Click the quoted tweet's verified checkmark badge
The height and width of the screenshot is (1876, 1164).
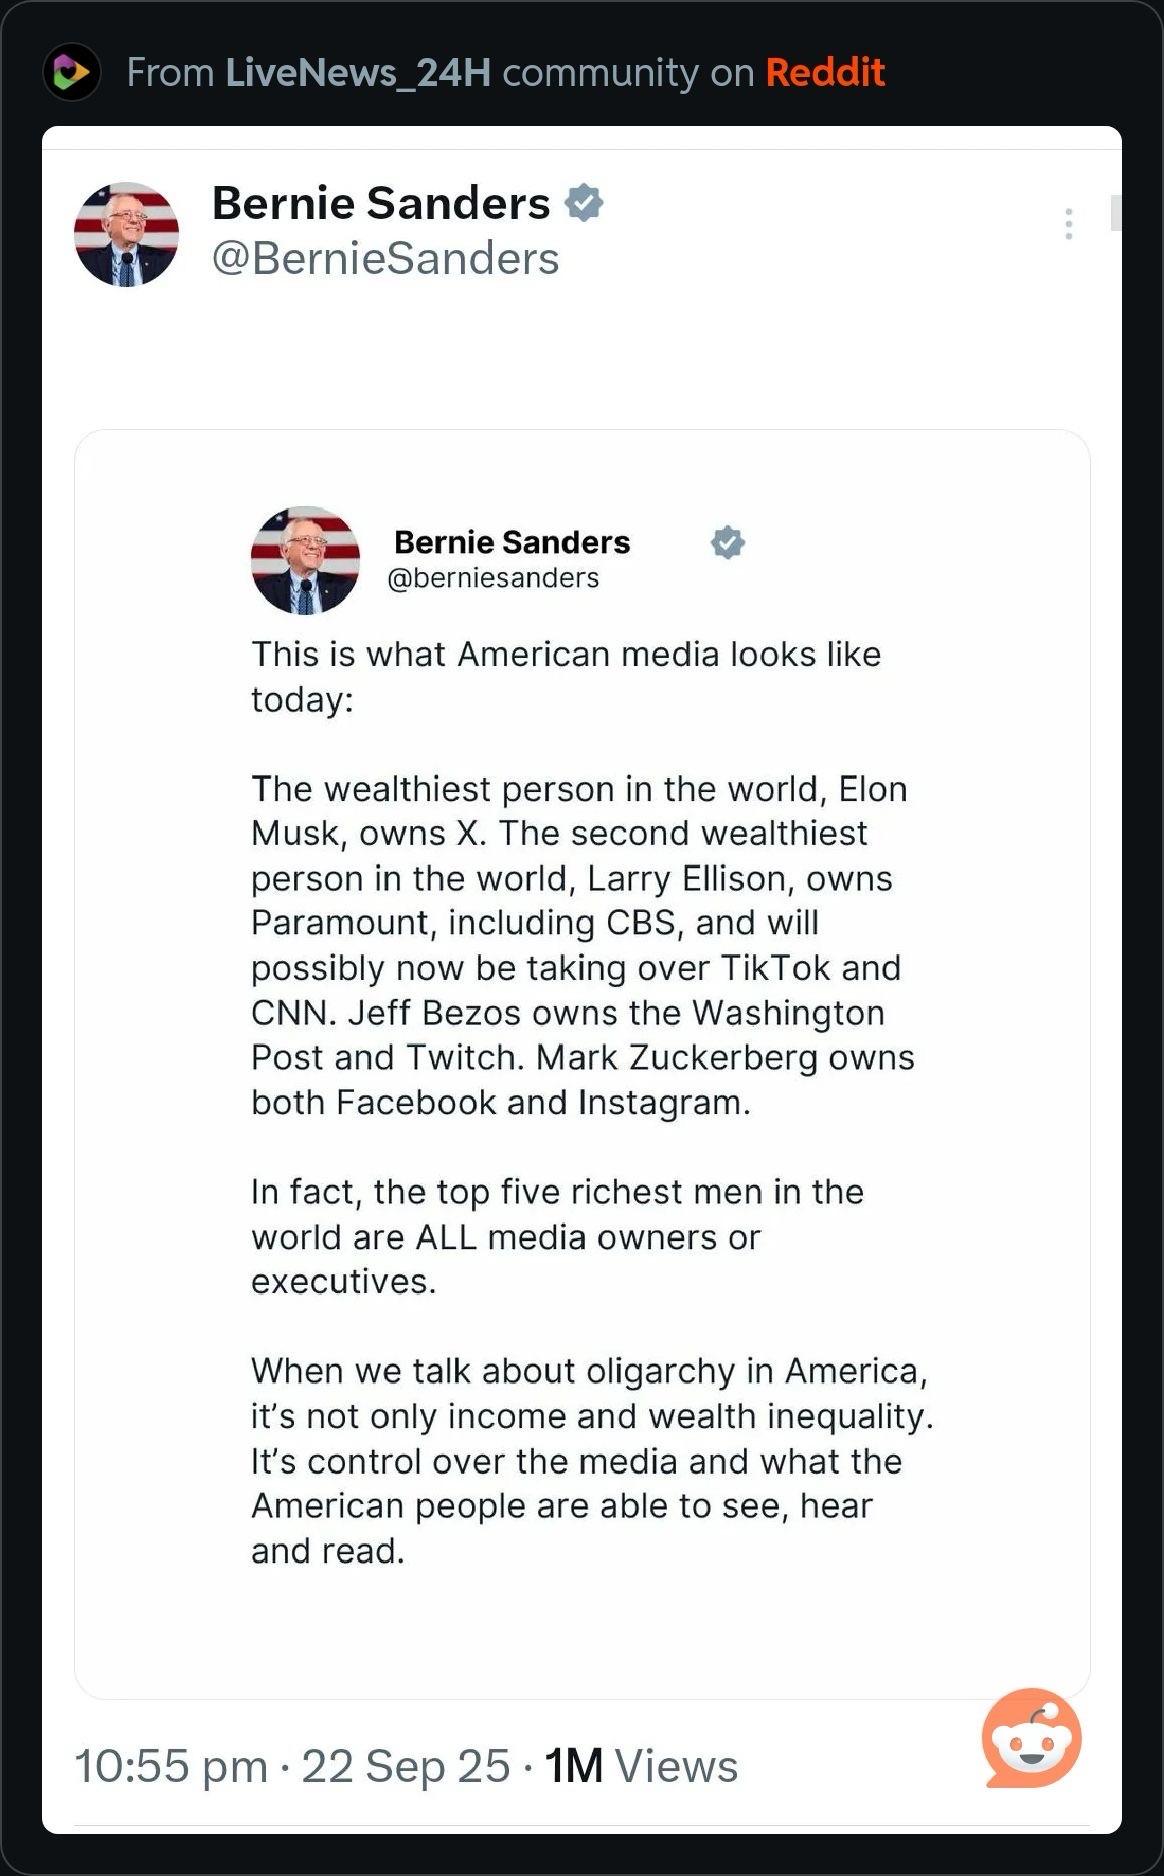(727, 542)
